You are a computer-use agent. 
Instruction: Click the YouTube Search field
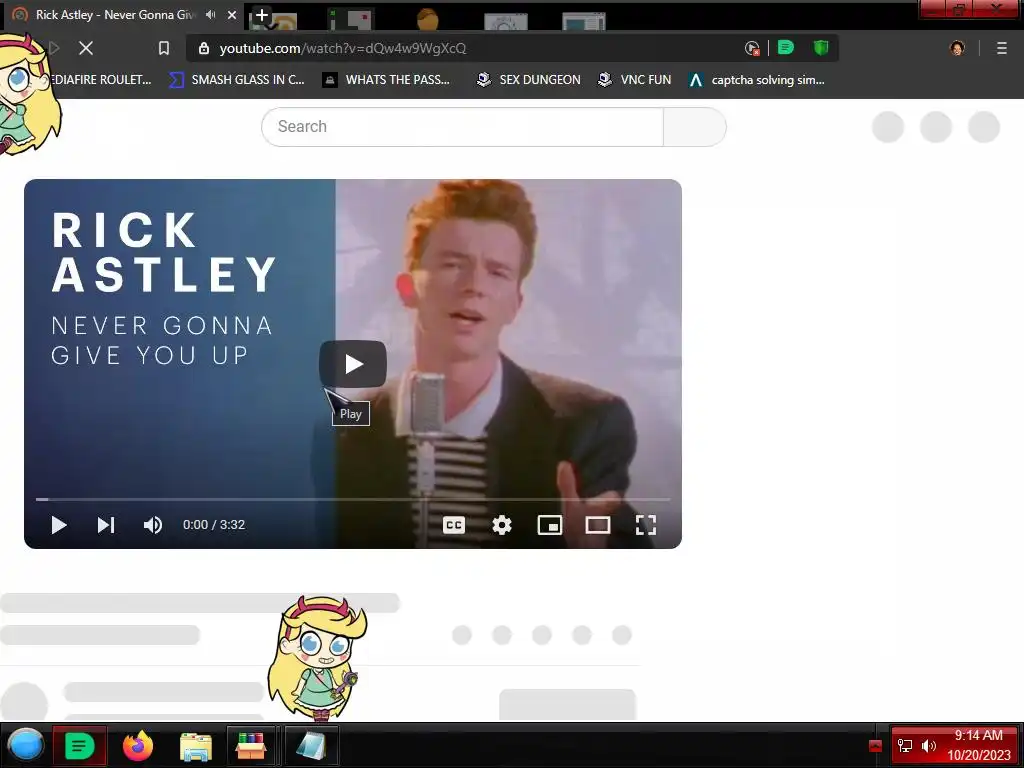coord(462,127)
